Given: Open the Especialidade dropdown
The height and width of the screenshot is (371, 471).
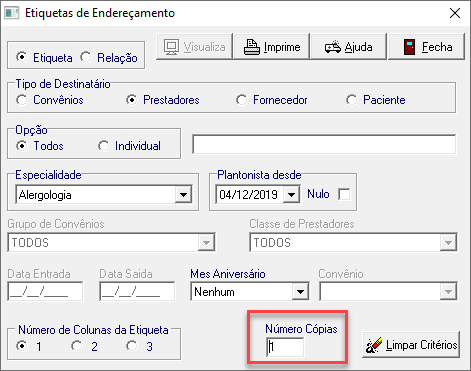Looking at the screenshot, I should pyautogui.click(x=183, y=195).
